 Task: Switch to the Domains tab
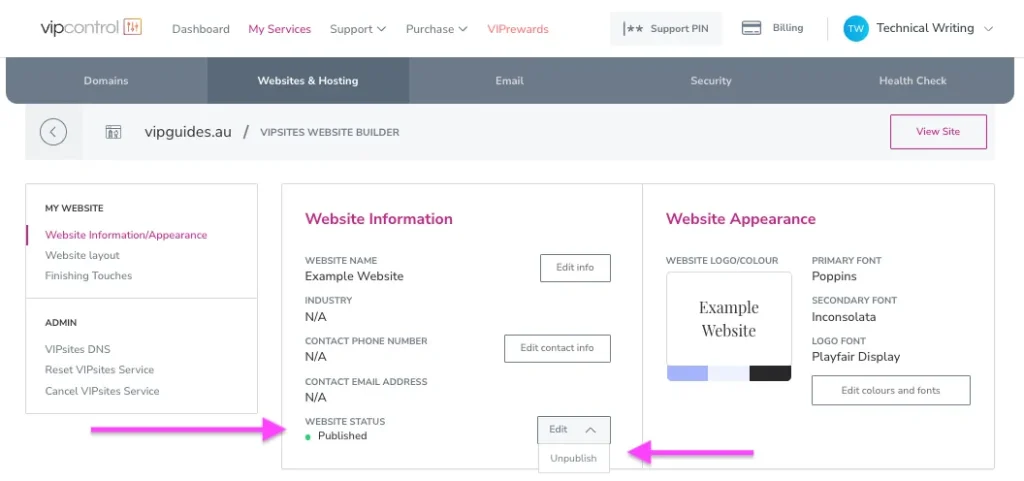coord(106,81)
